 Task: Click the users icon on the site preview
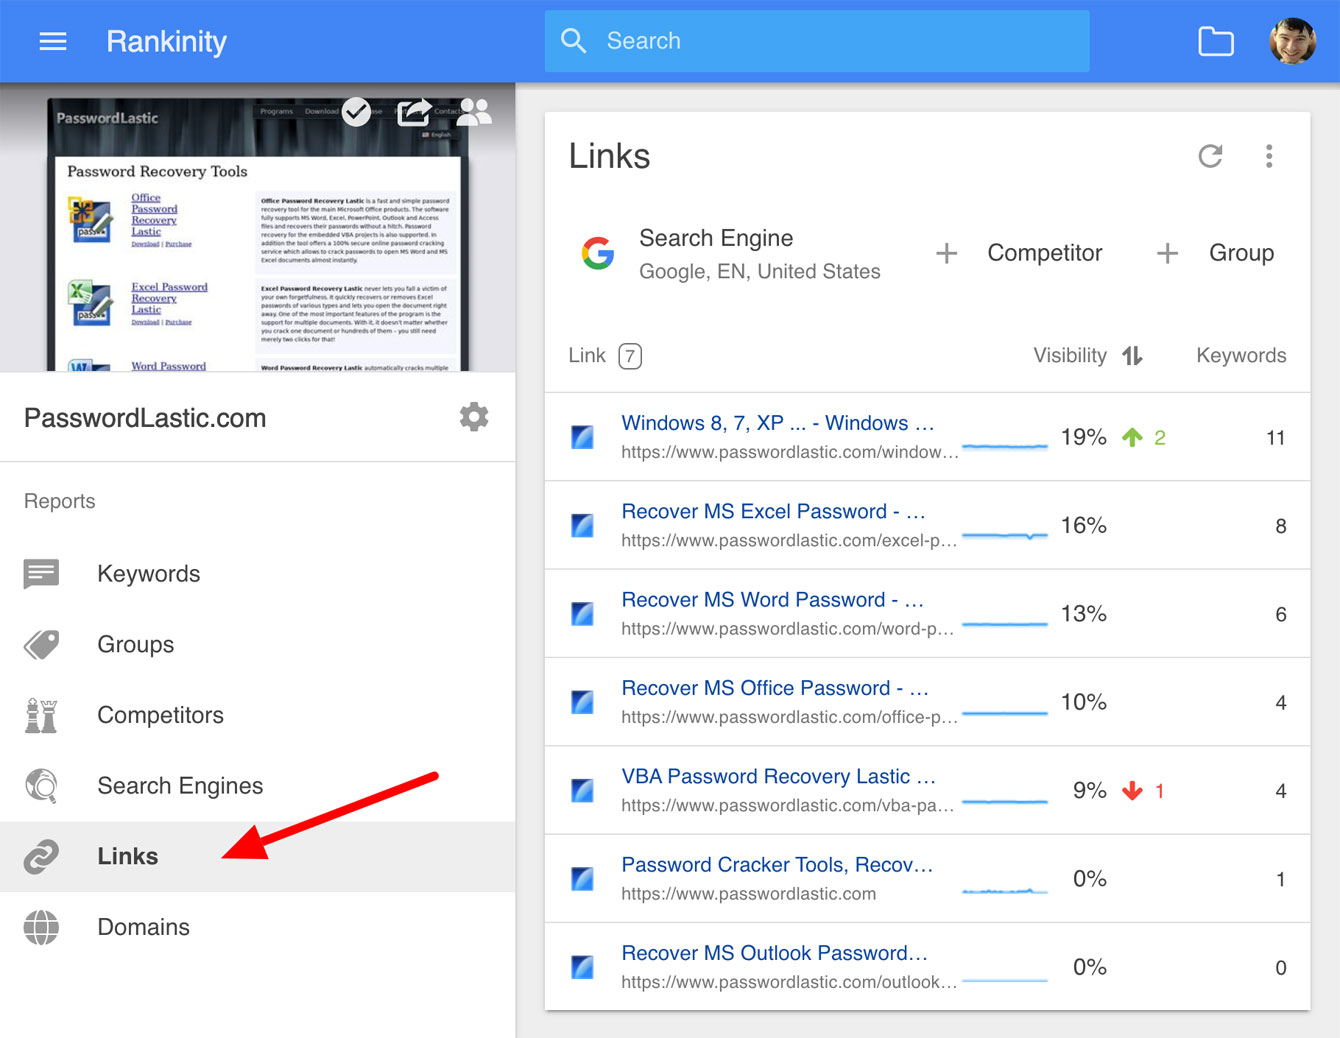point(475,112)
